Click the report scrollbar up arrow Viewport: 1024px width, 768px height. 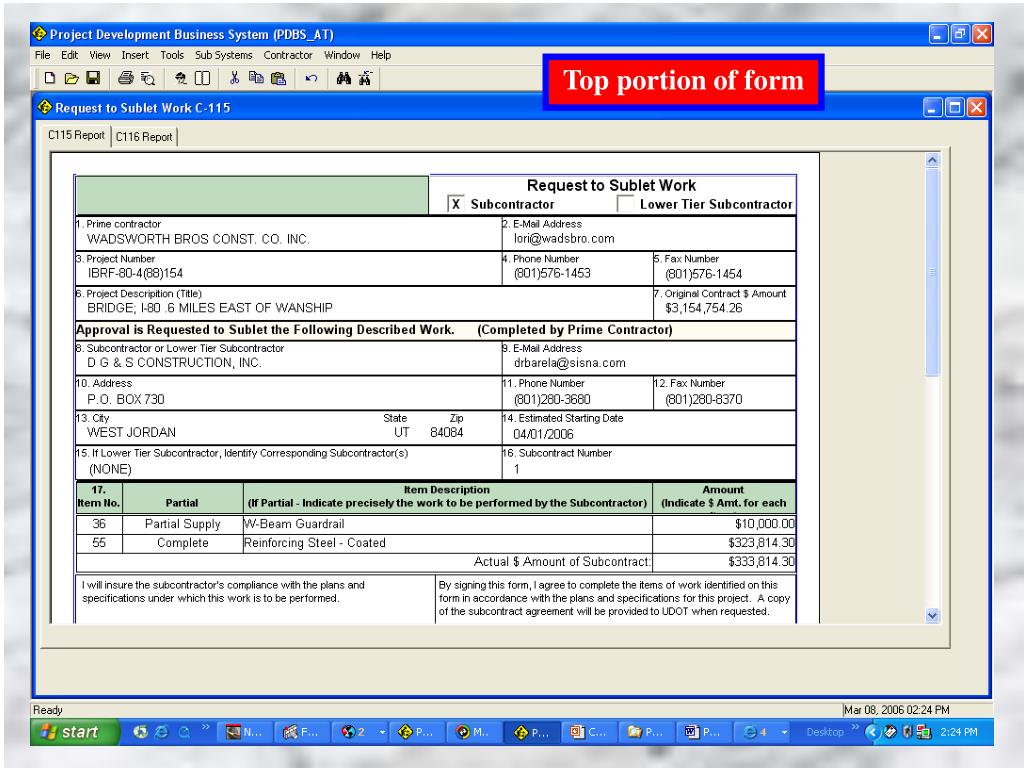pos(933,159)
